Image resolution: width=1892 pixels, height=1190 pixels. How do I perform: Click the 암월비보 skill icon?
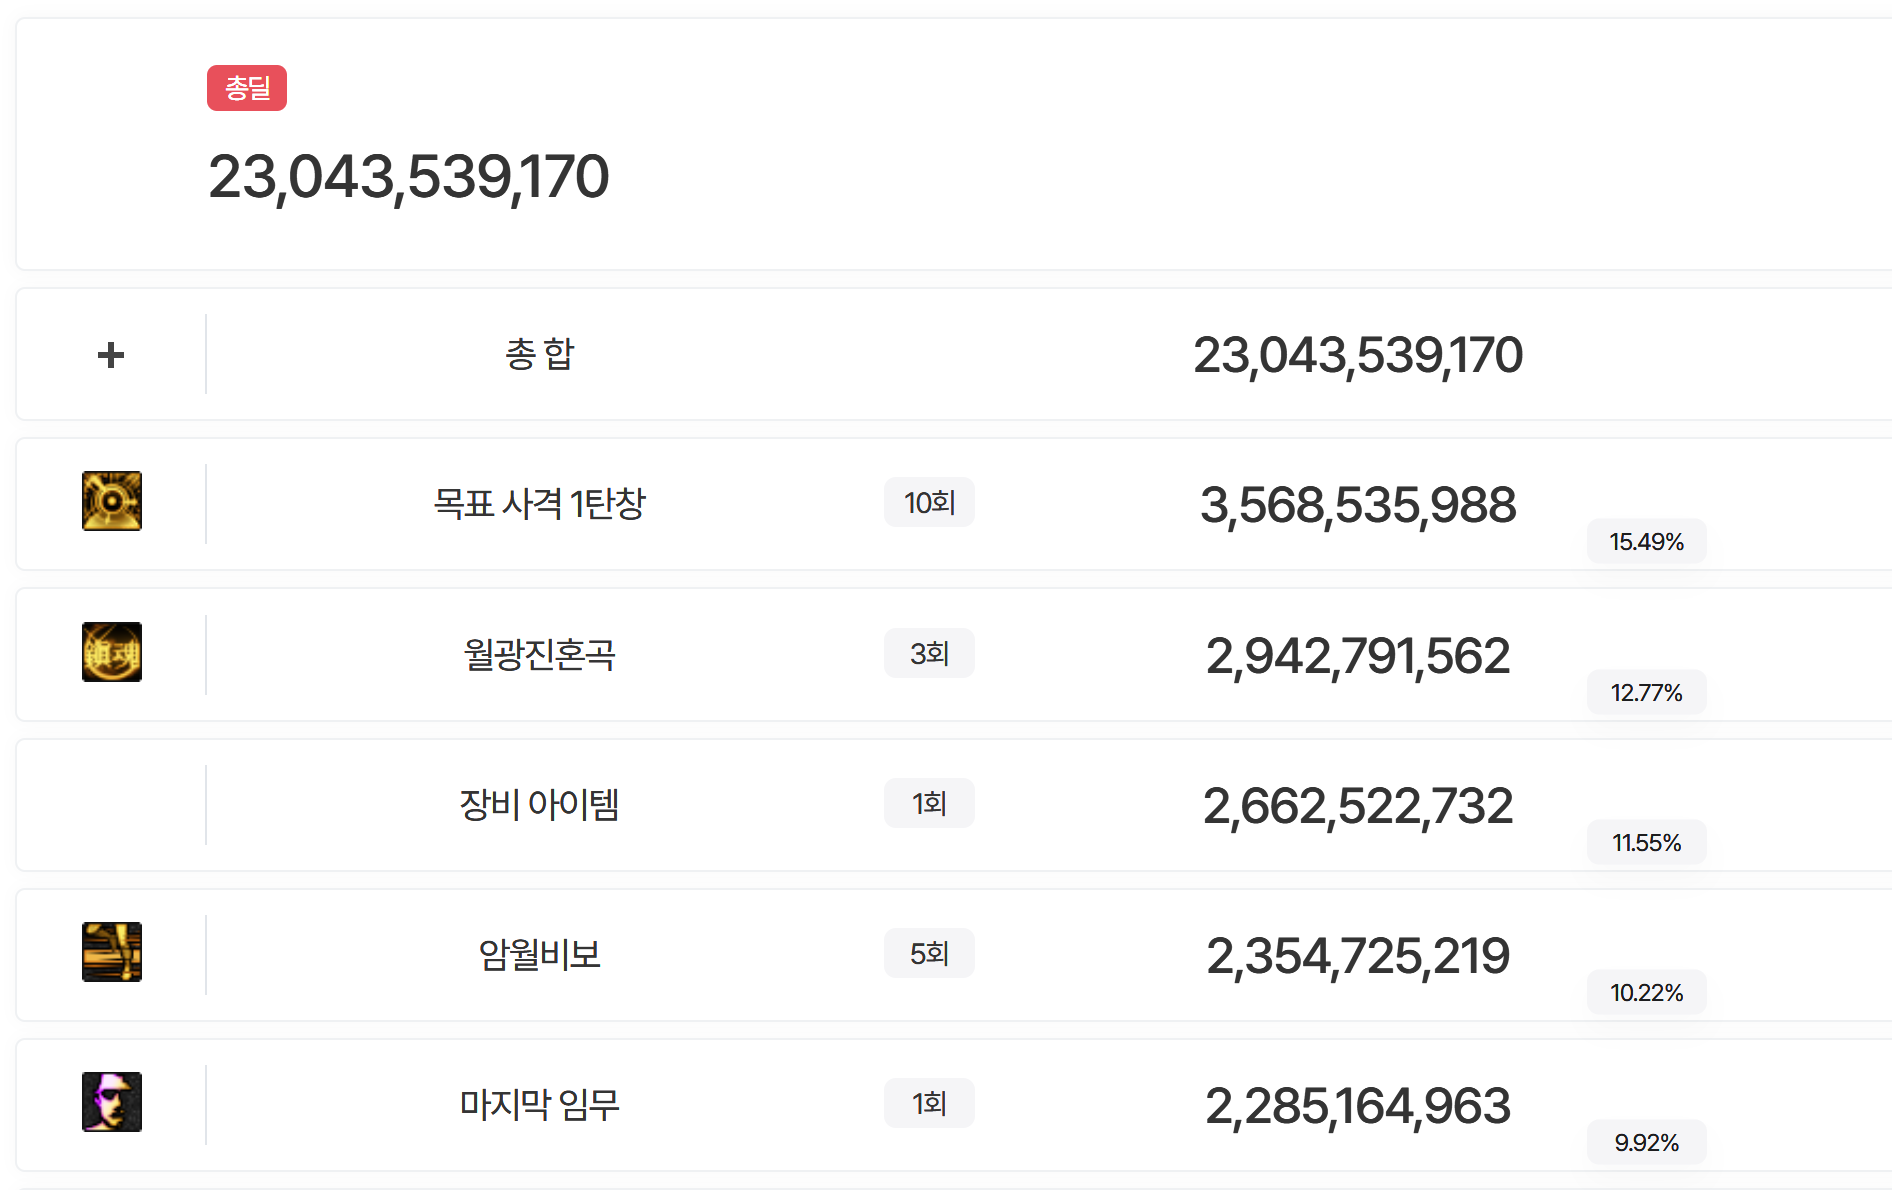pyautogui.click(x=112, y=952)
